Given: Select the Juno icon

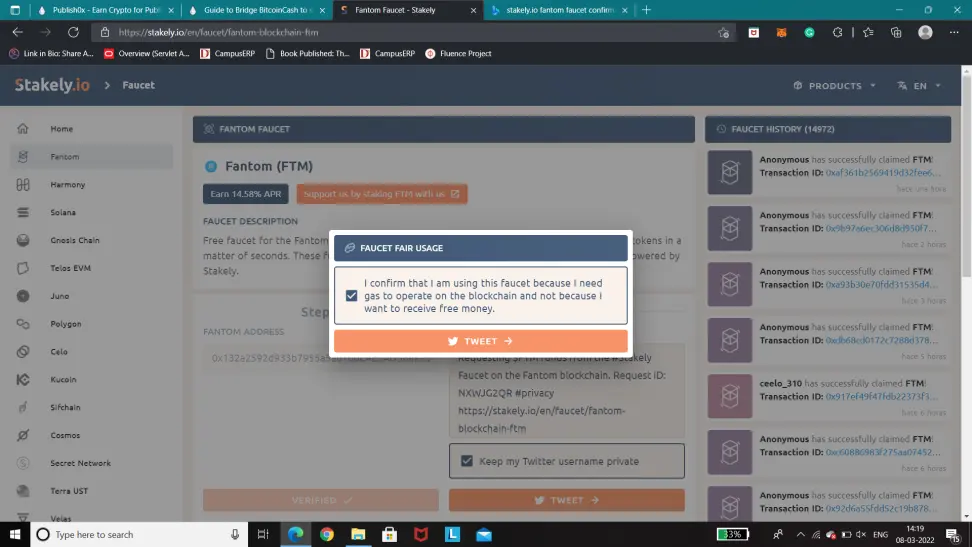Looking at the screenshot, I should [x=23, y=296].
